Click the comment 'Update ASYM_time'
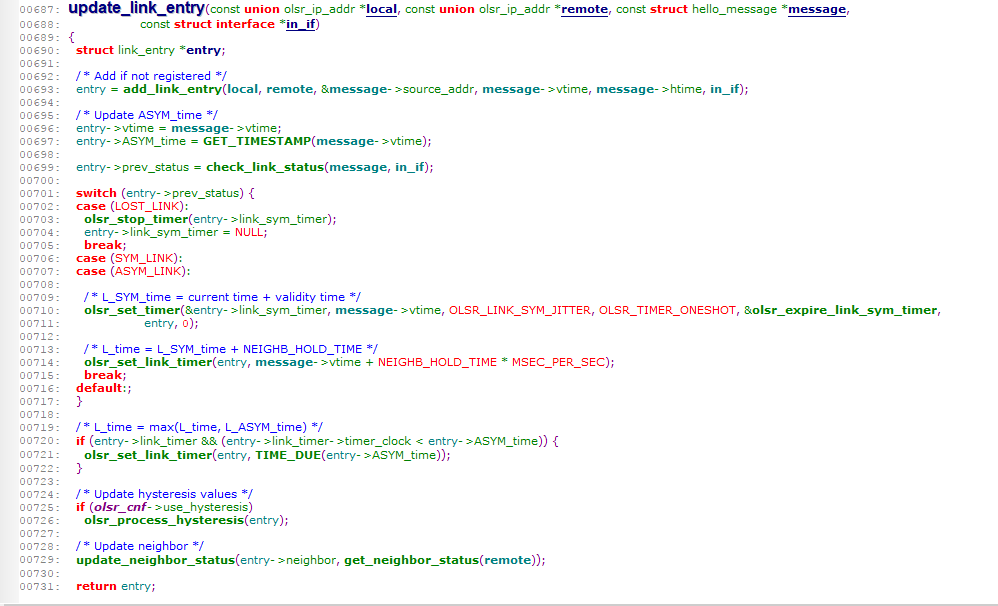Viewport: 998px width, 606px height. coord(147,115)
